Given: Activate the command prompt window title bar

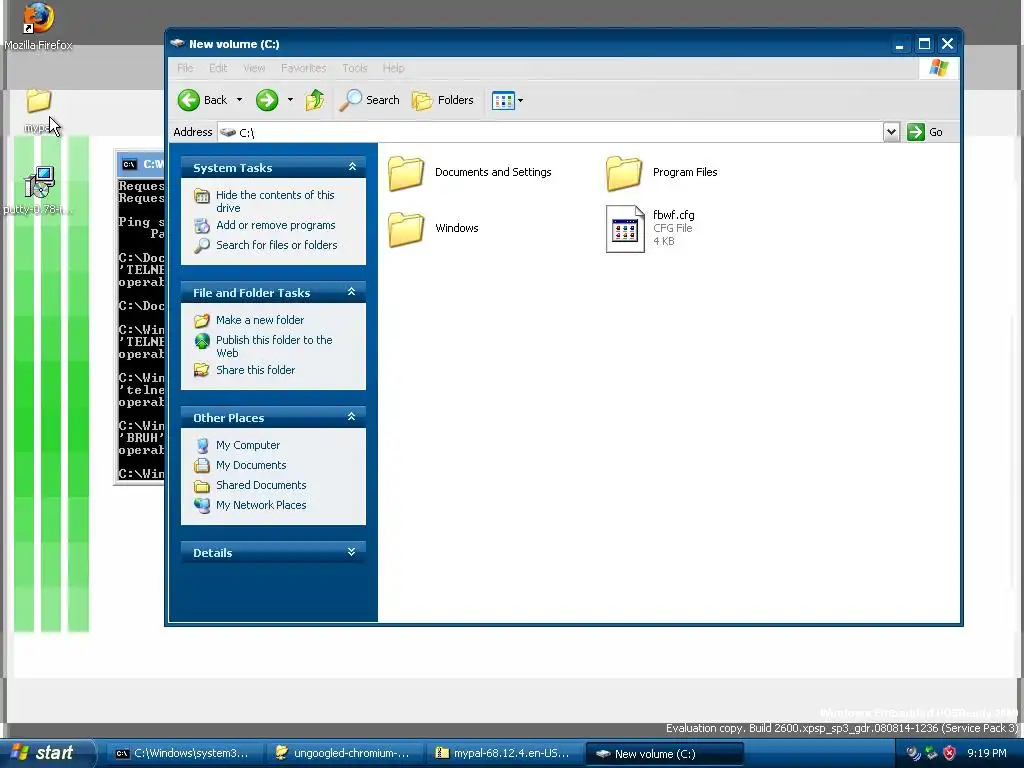Looking at the screenshot, I should click(x=140, y=164).
